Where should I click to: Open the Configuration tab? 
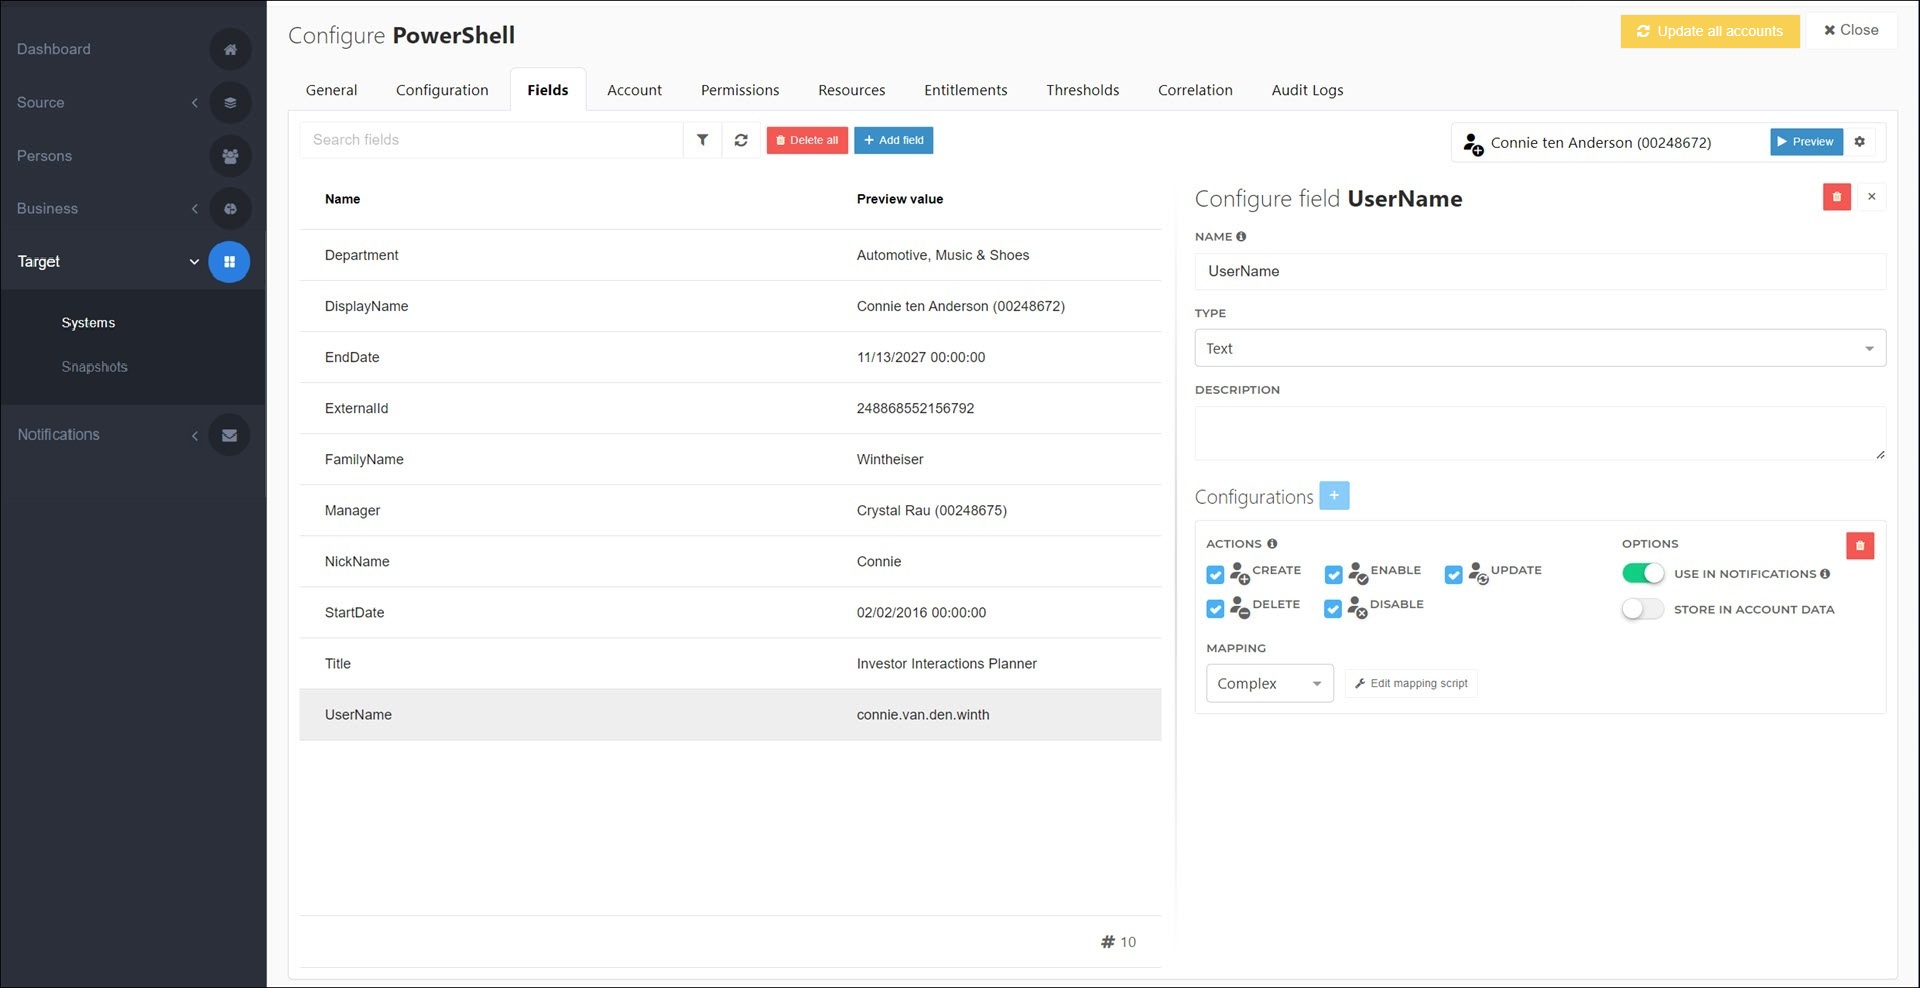point(442,90)
